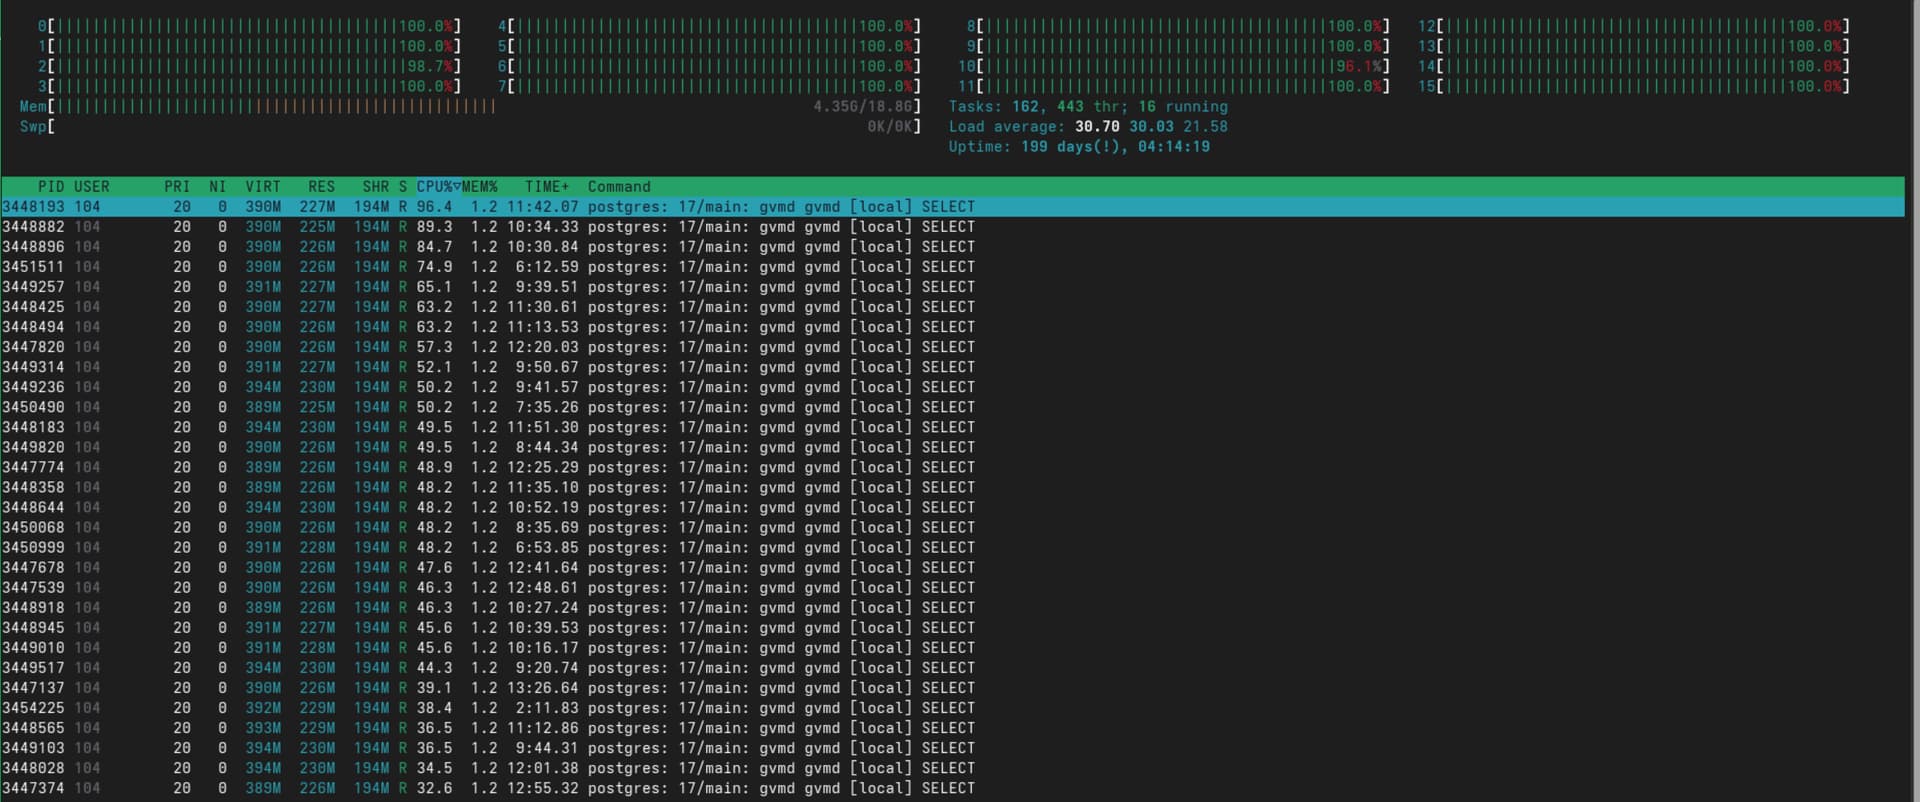Select process row PID 3449517

pos(952,667)
